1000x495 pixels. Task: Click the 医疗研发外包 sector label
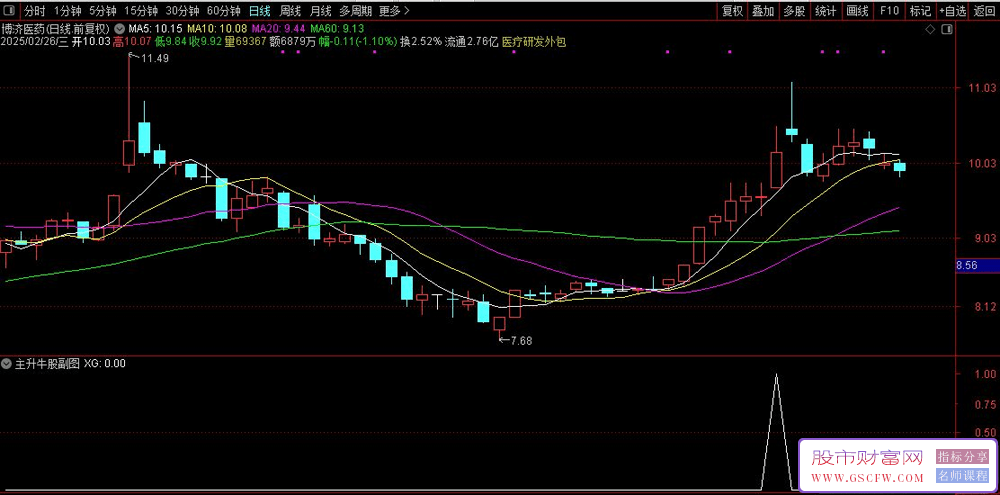(534, 42)
